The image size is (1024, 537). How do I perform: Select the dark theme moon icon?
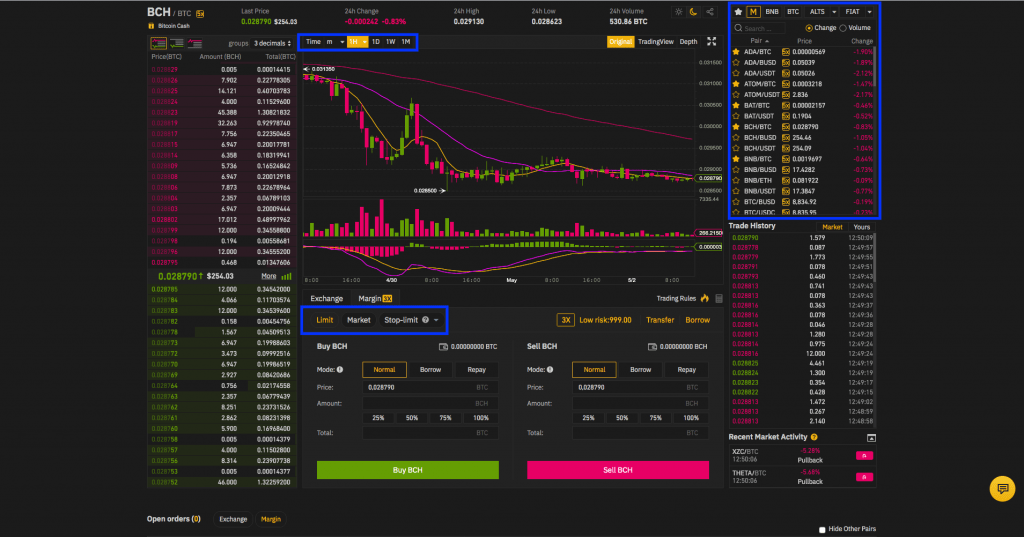694,12
